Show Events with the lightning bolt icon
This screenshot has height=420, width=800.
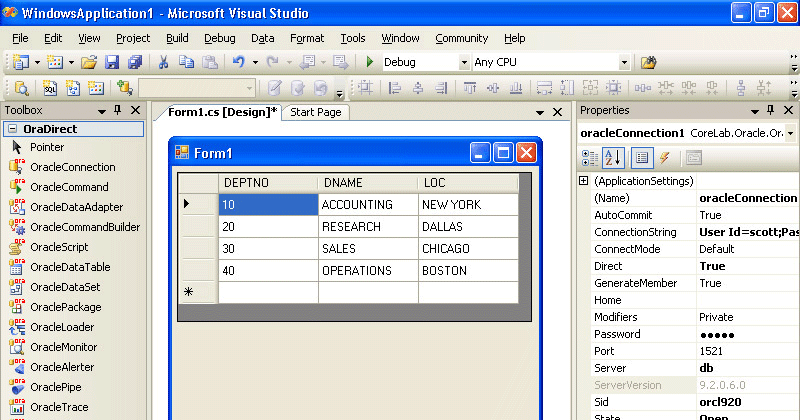pos(664,158)
